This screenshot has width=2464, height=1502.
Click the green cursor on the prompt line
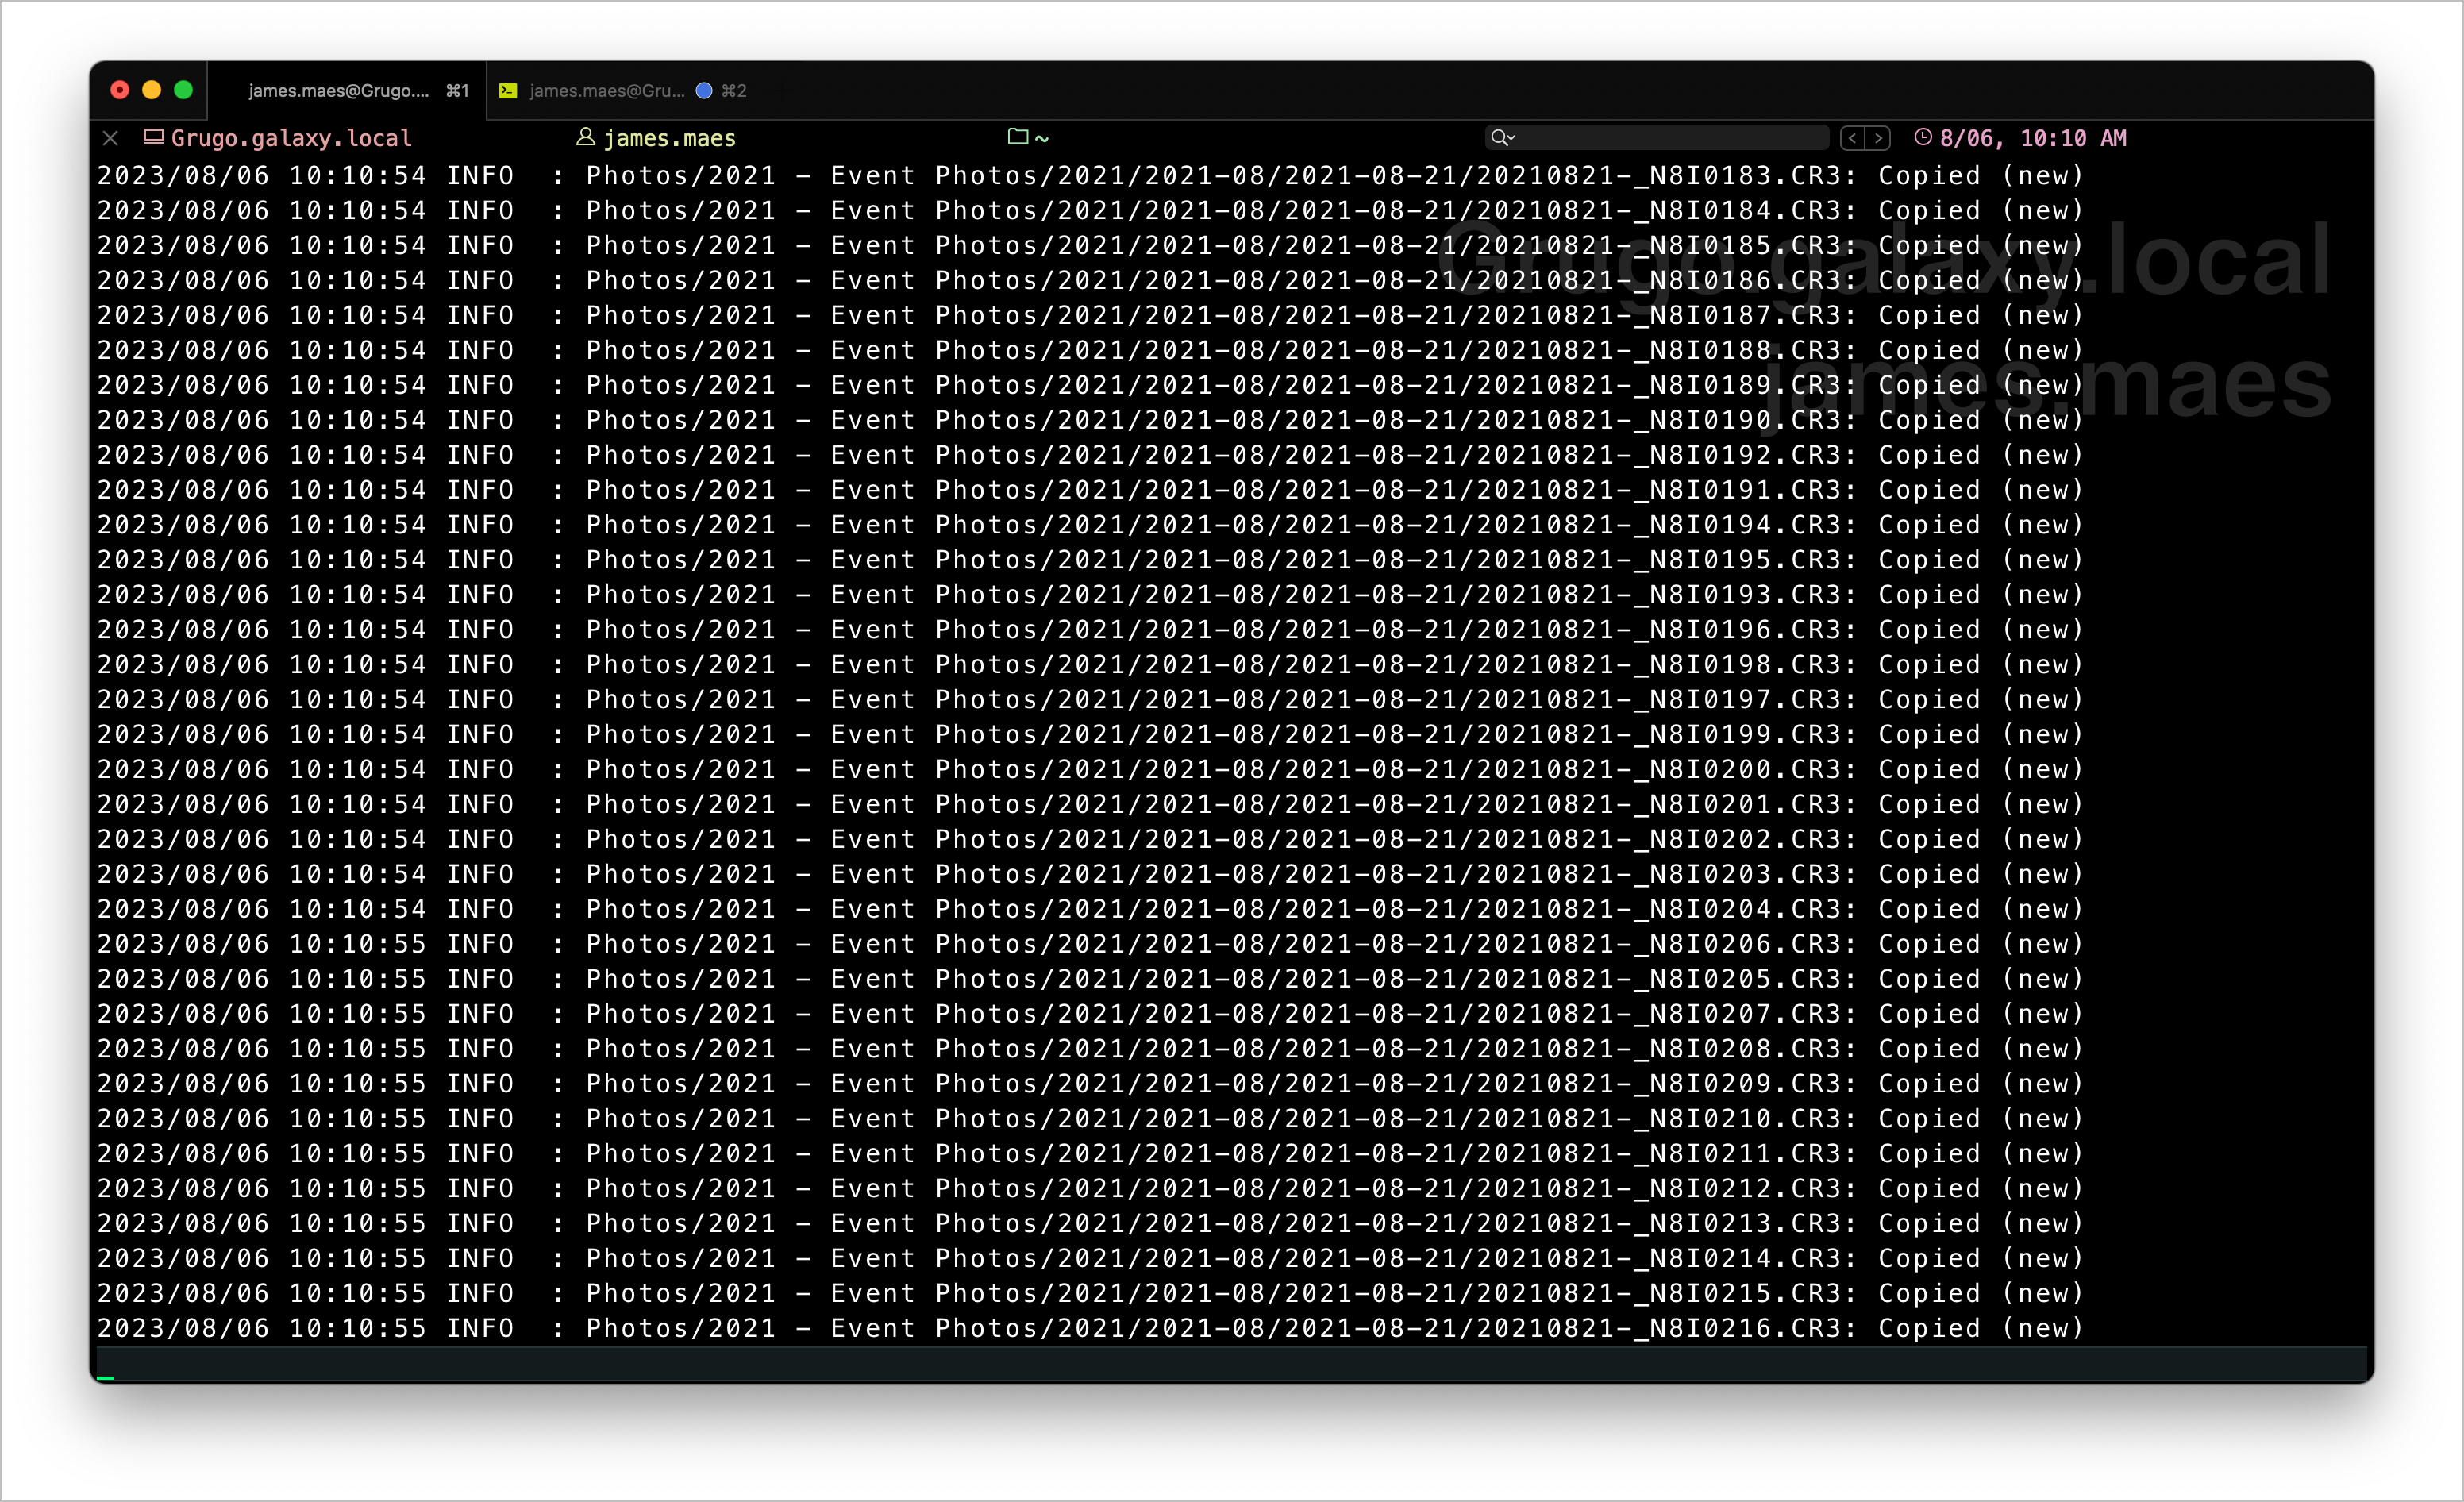pos(106,1378)
